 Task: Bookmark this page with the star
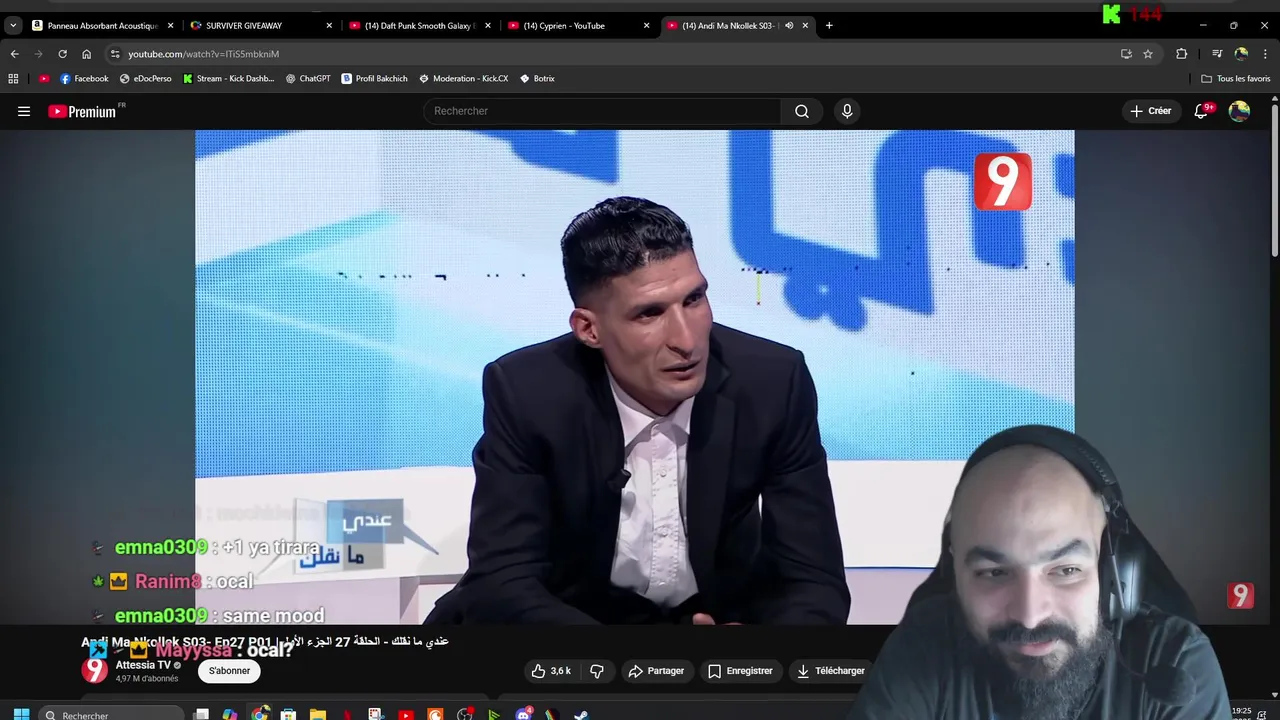[1148, 54]
